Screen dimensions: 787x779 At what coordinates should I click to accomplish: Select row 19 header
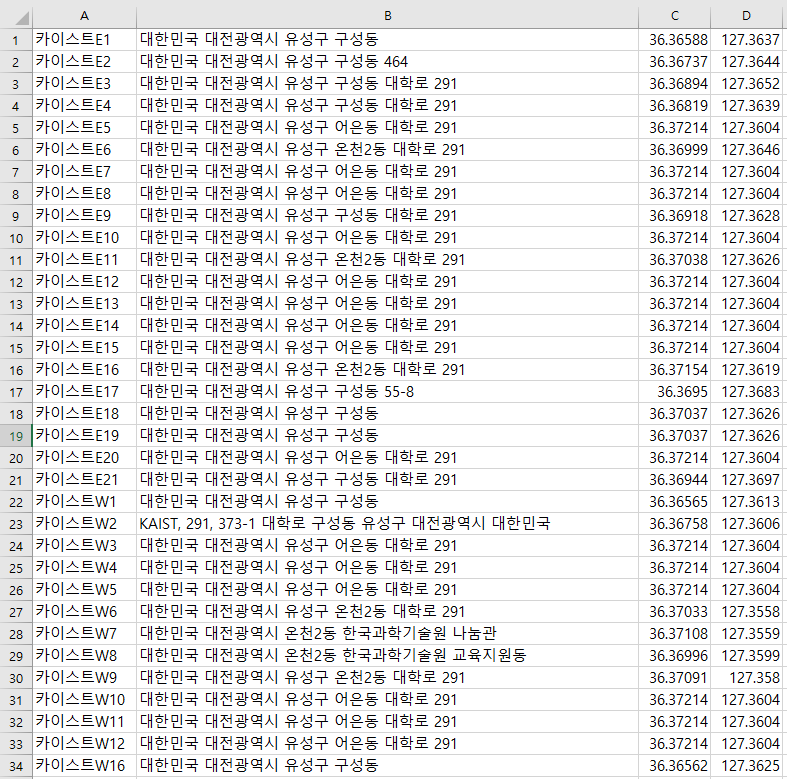16,435
